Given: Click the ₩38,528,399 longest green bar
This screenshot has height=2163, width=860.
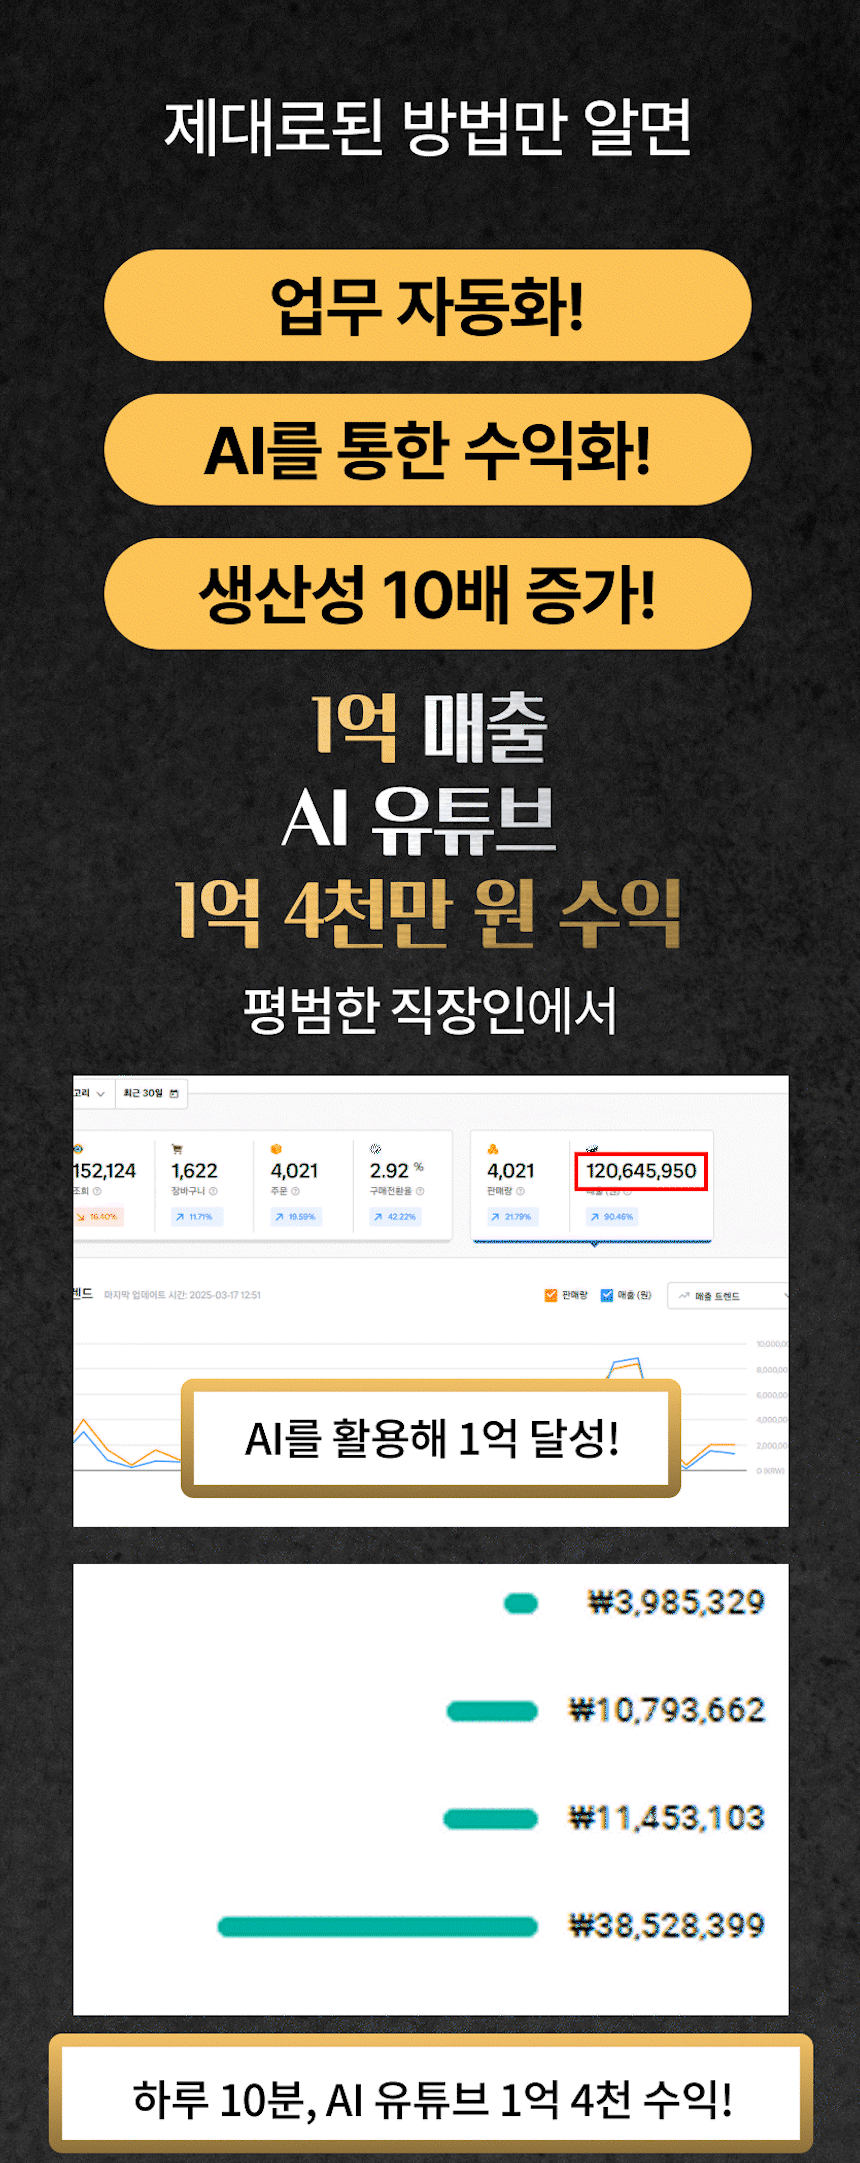Looking at the screenshot, I should (377, 1926).
